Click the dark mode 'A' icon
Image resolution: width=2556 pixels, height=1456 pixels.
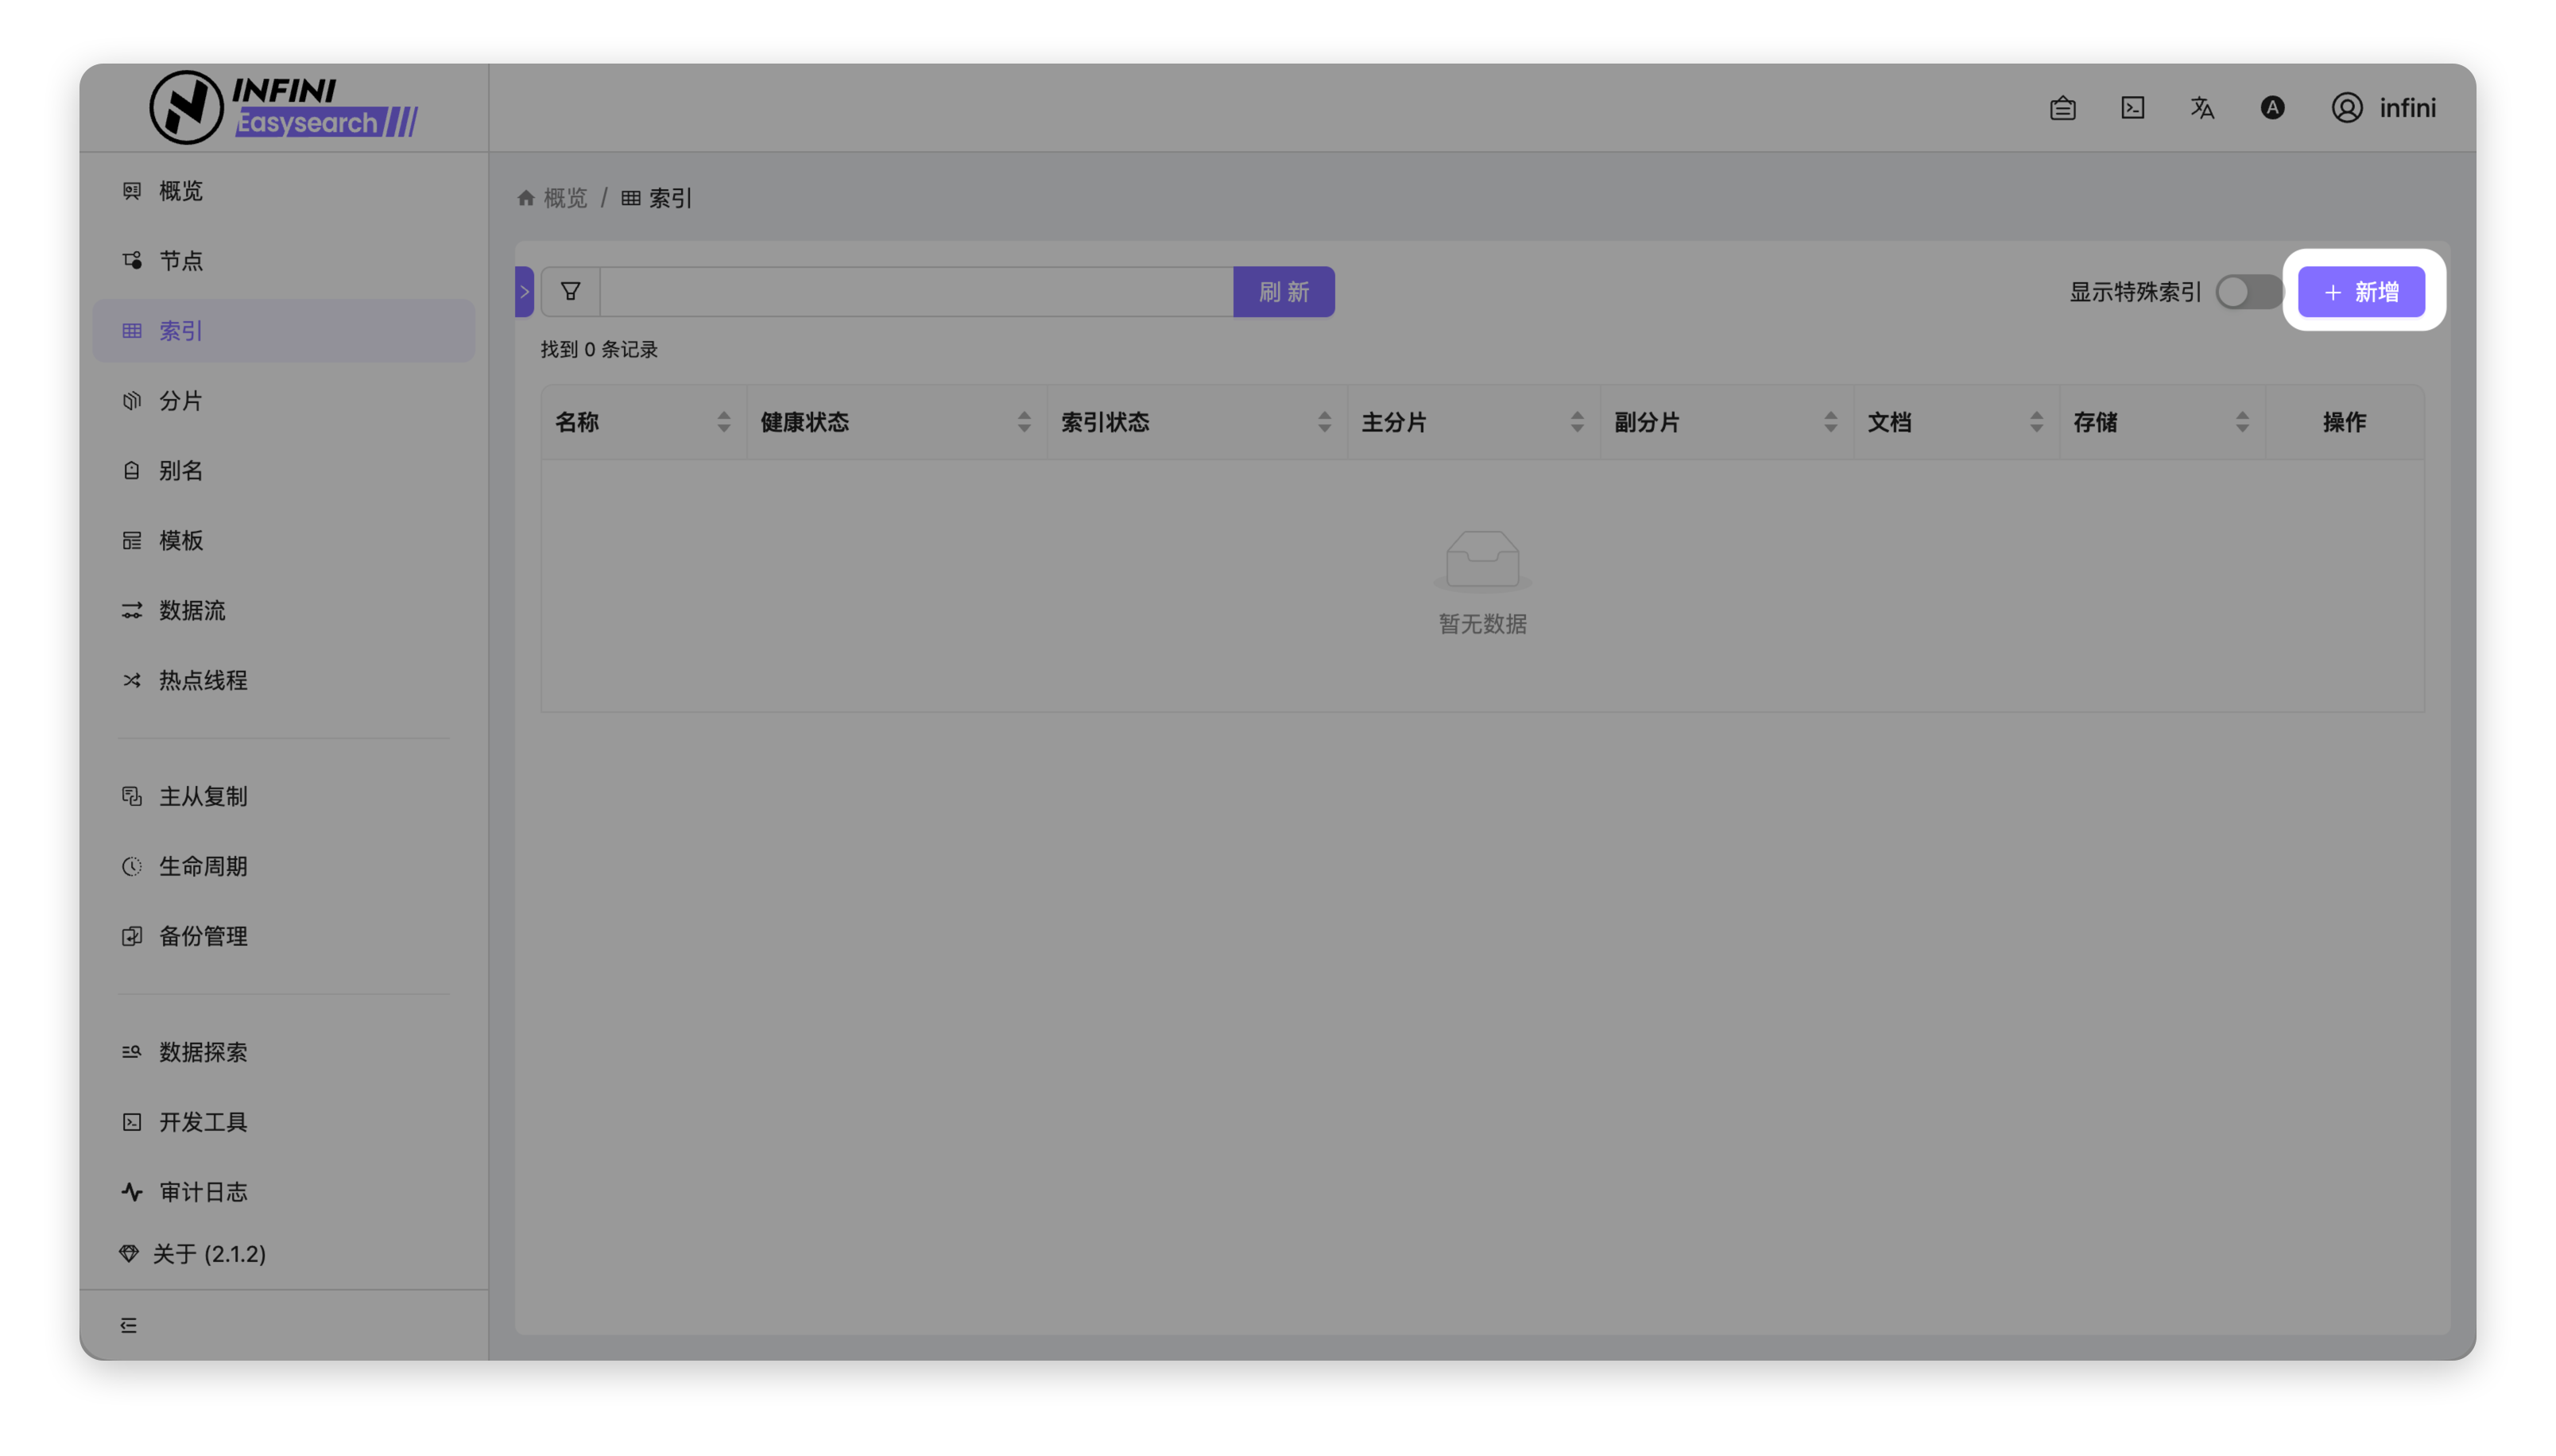(2272, 108)
